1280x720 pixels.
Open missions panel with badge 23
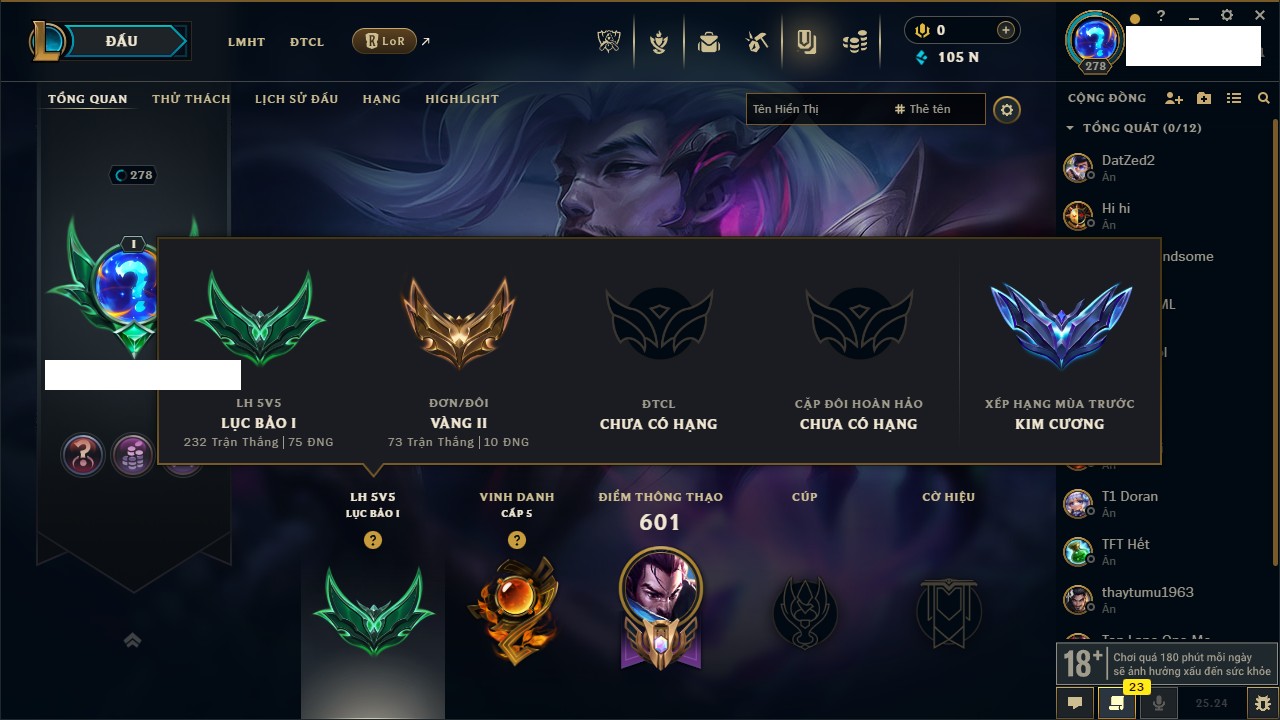coord(1116,702)
